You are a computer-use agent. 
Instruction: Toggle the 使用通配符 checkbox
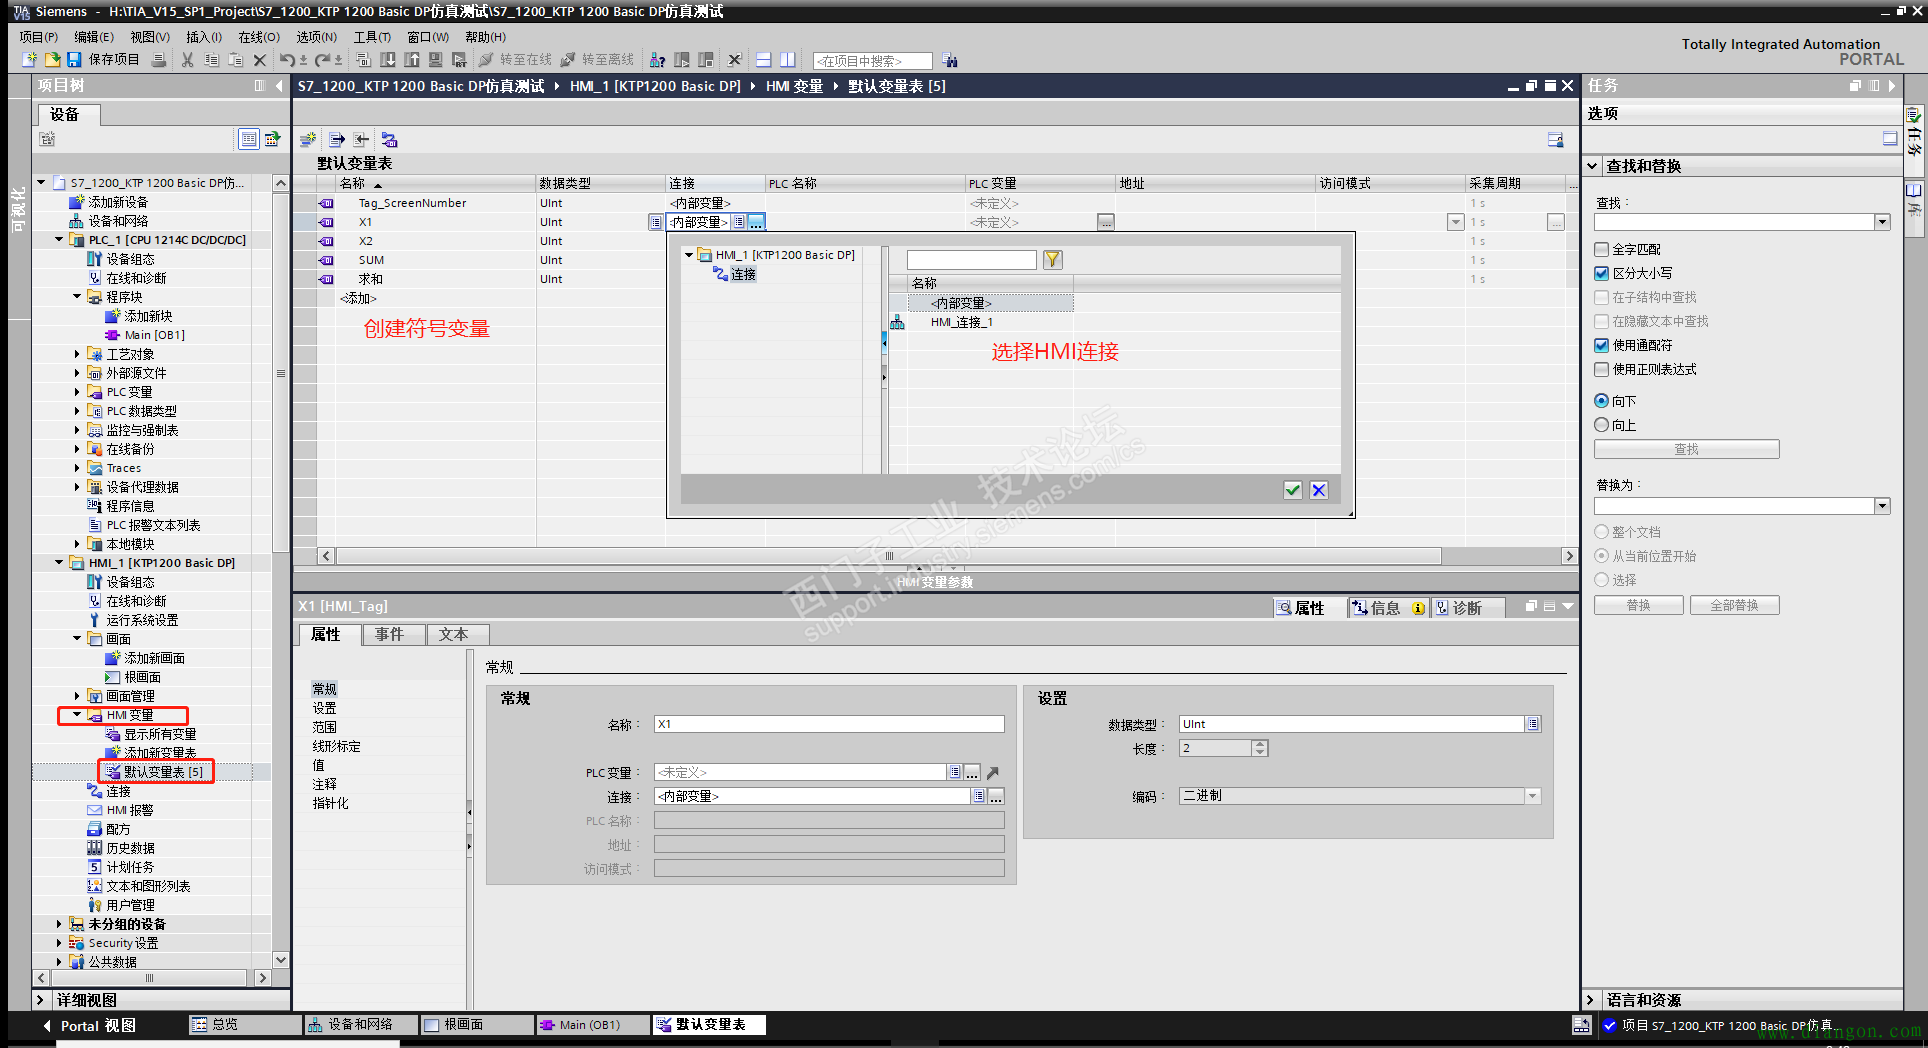pos(1602,345)
